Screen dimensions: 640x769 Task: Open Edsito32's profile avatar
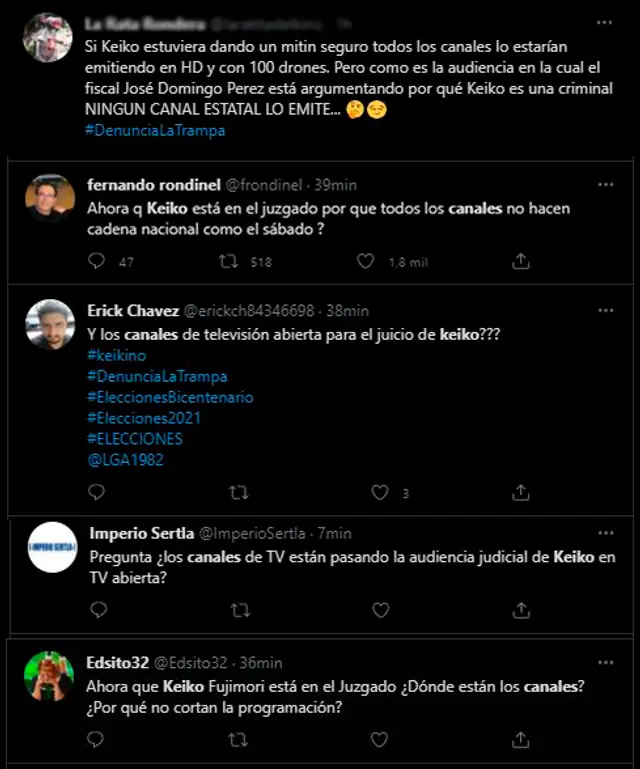pyautogui.click(x=50, y=676)
